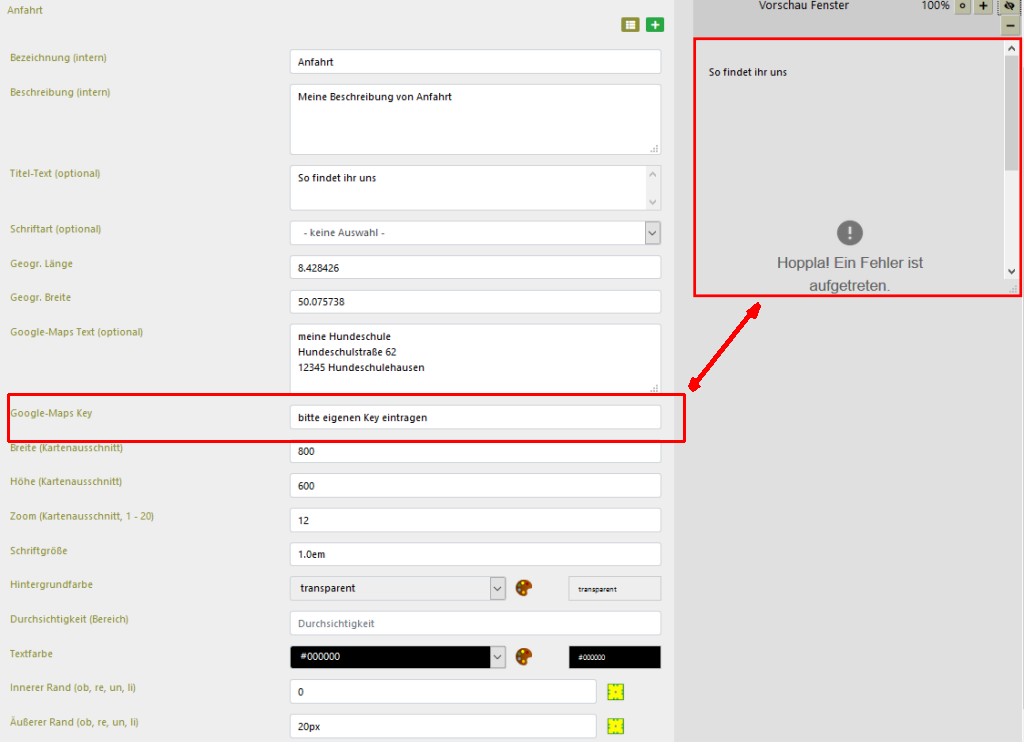Focus the Zoom (Kartenausschnitt) input field
Screen dimensions: 1024x742
click(x=475, y=520)
